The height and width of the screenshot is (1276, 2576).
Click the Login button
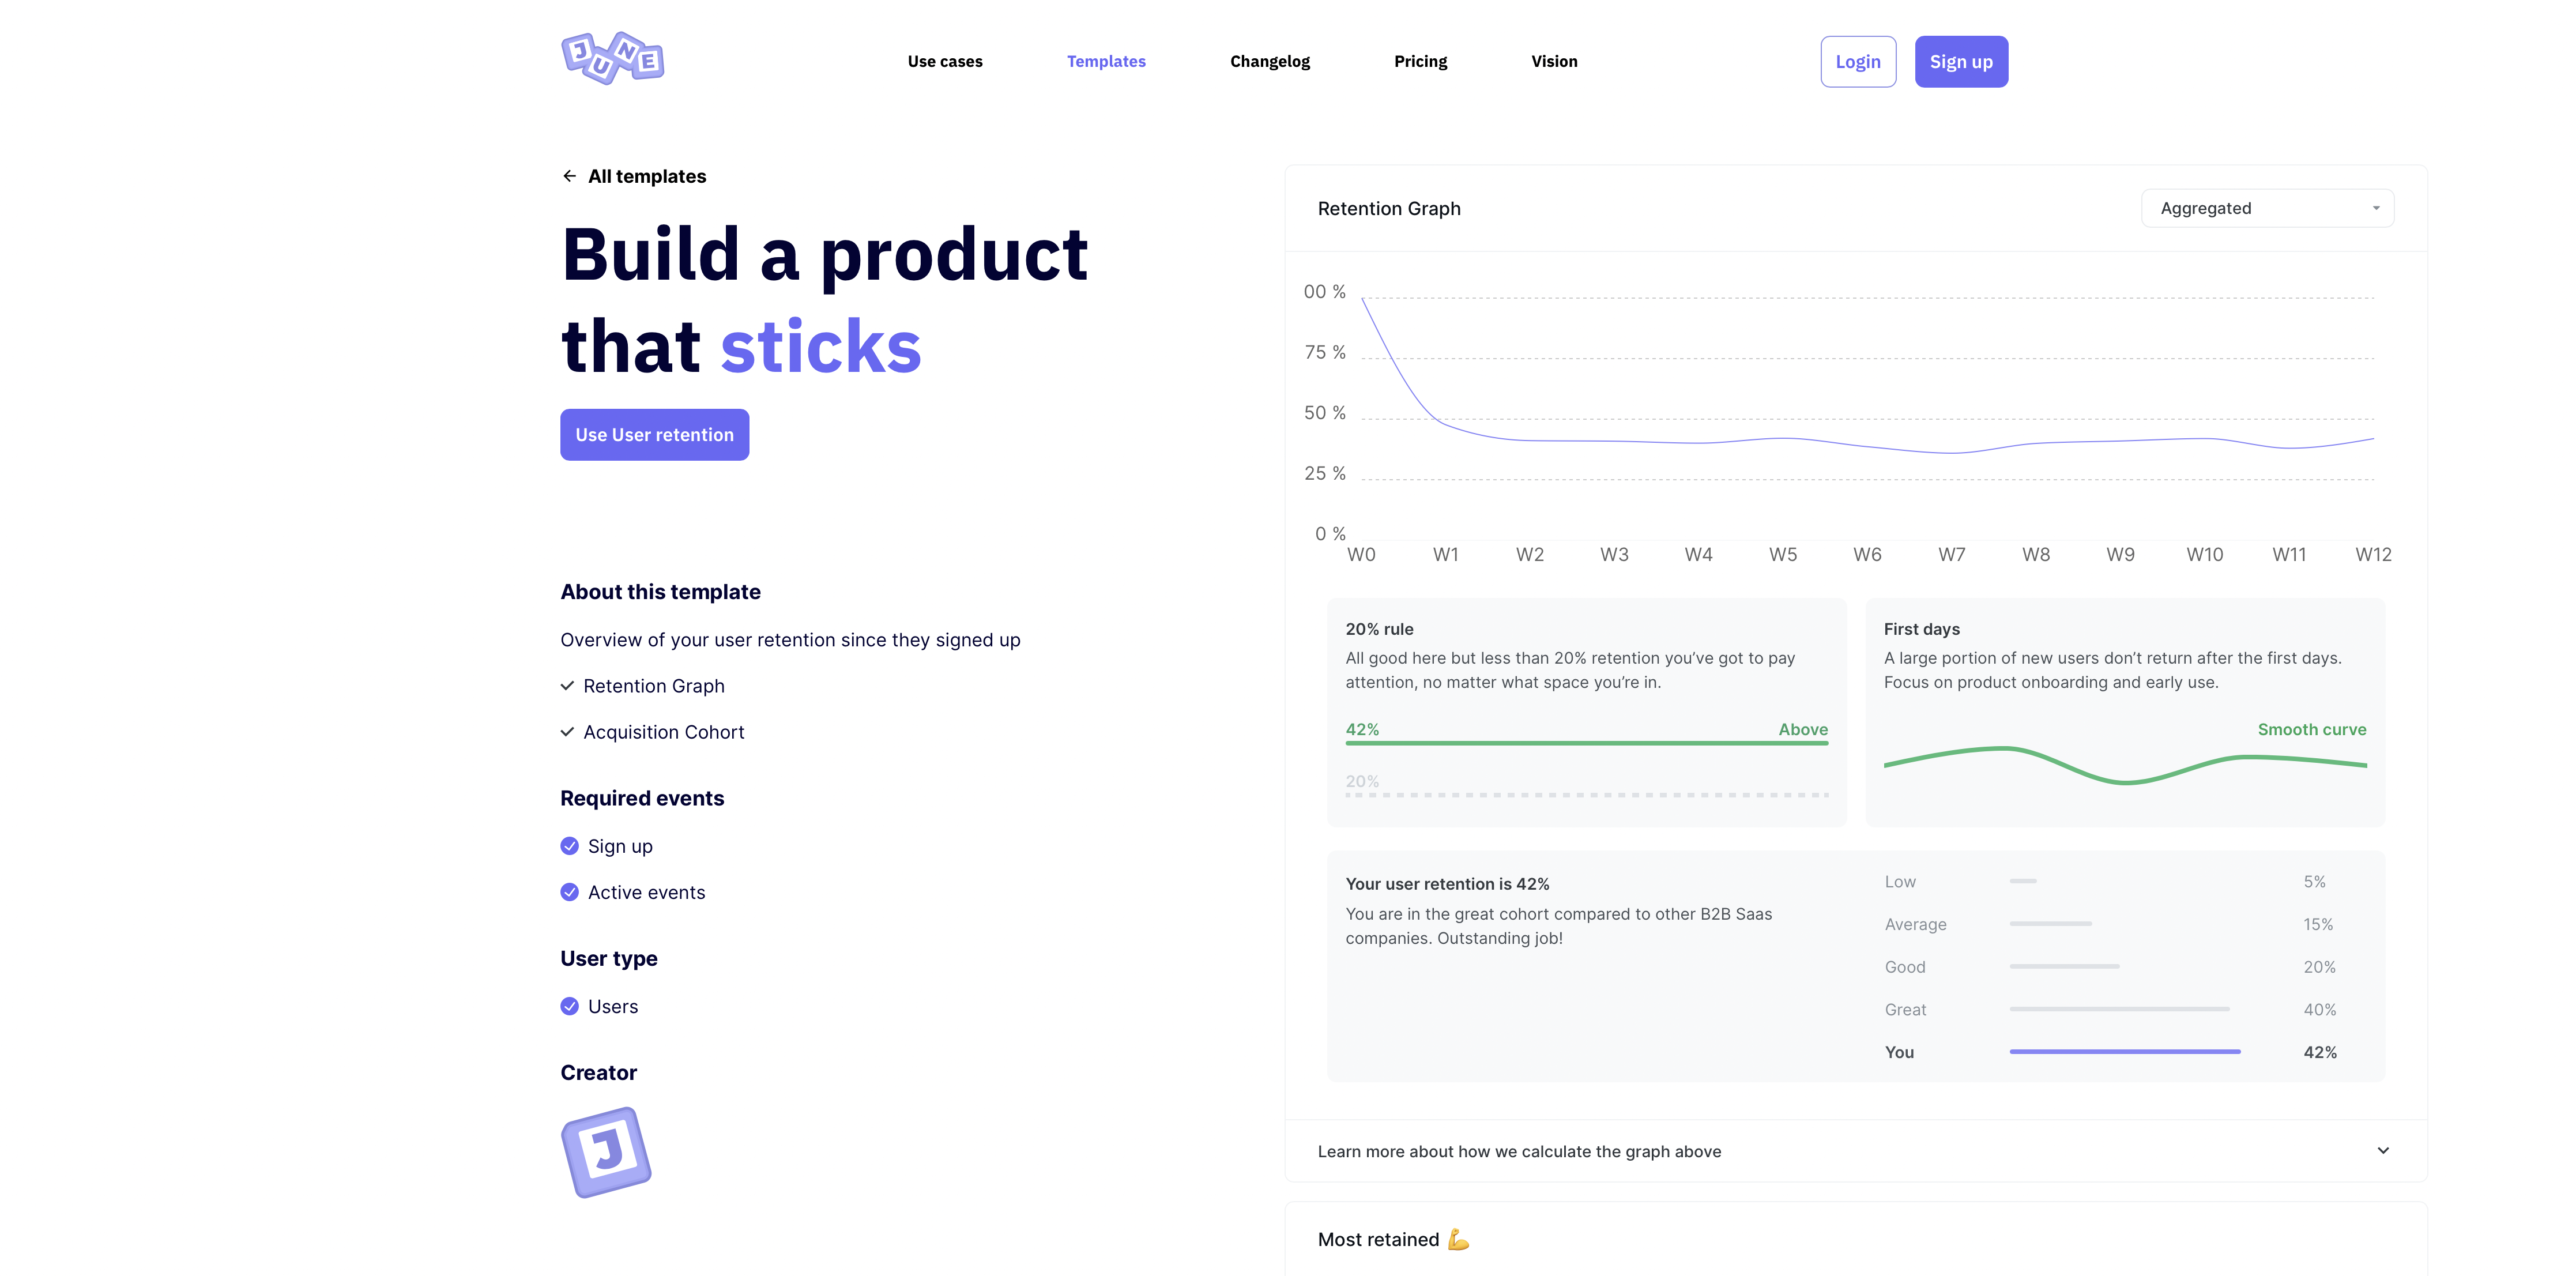point(1857,62)
